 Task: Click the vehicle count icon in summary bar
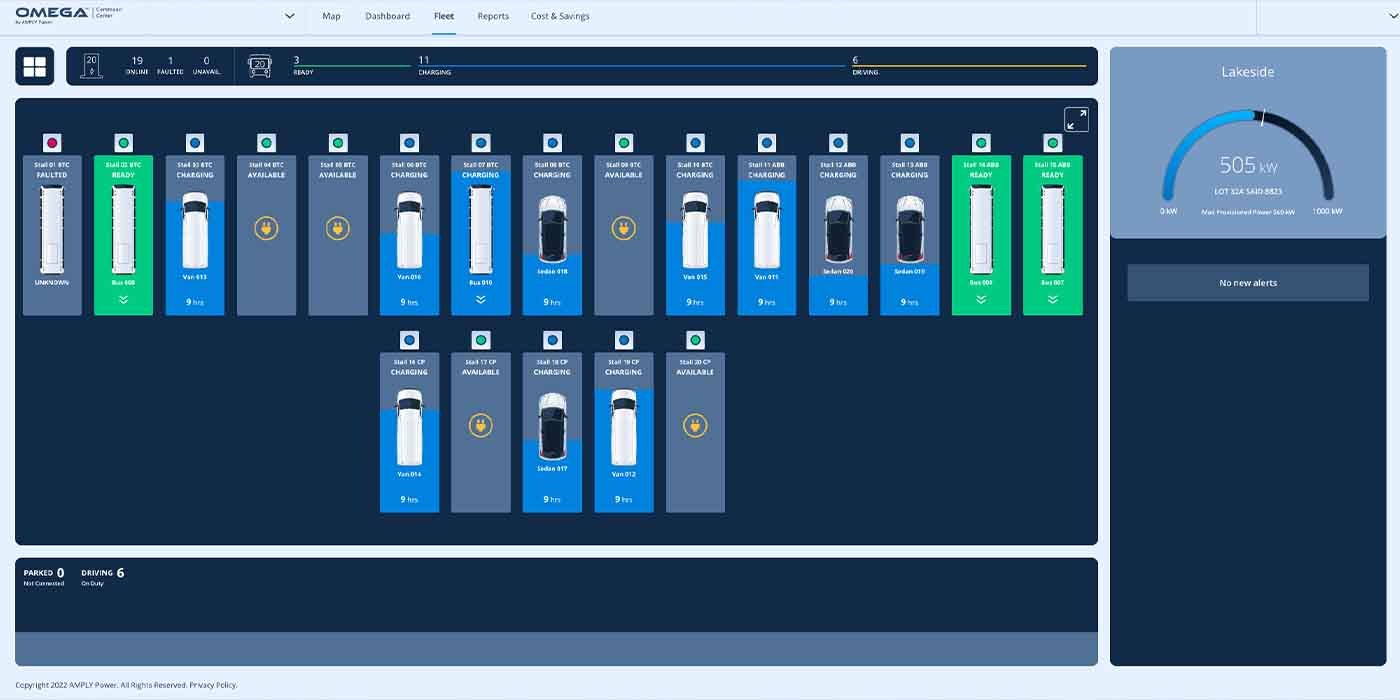tap(260, 66)
